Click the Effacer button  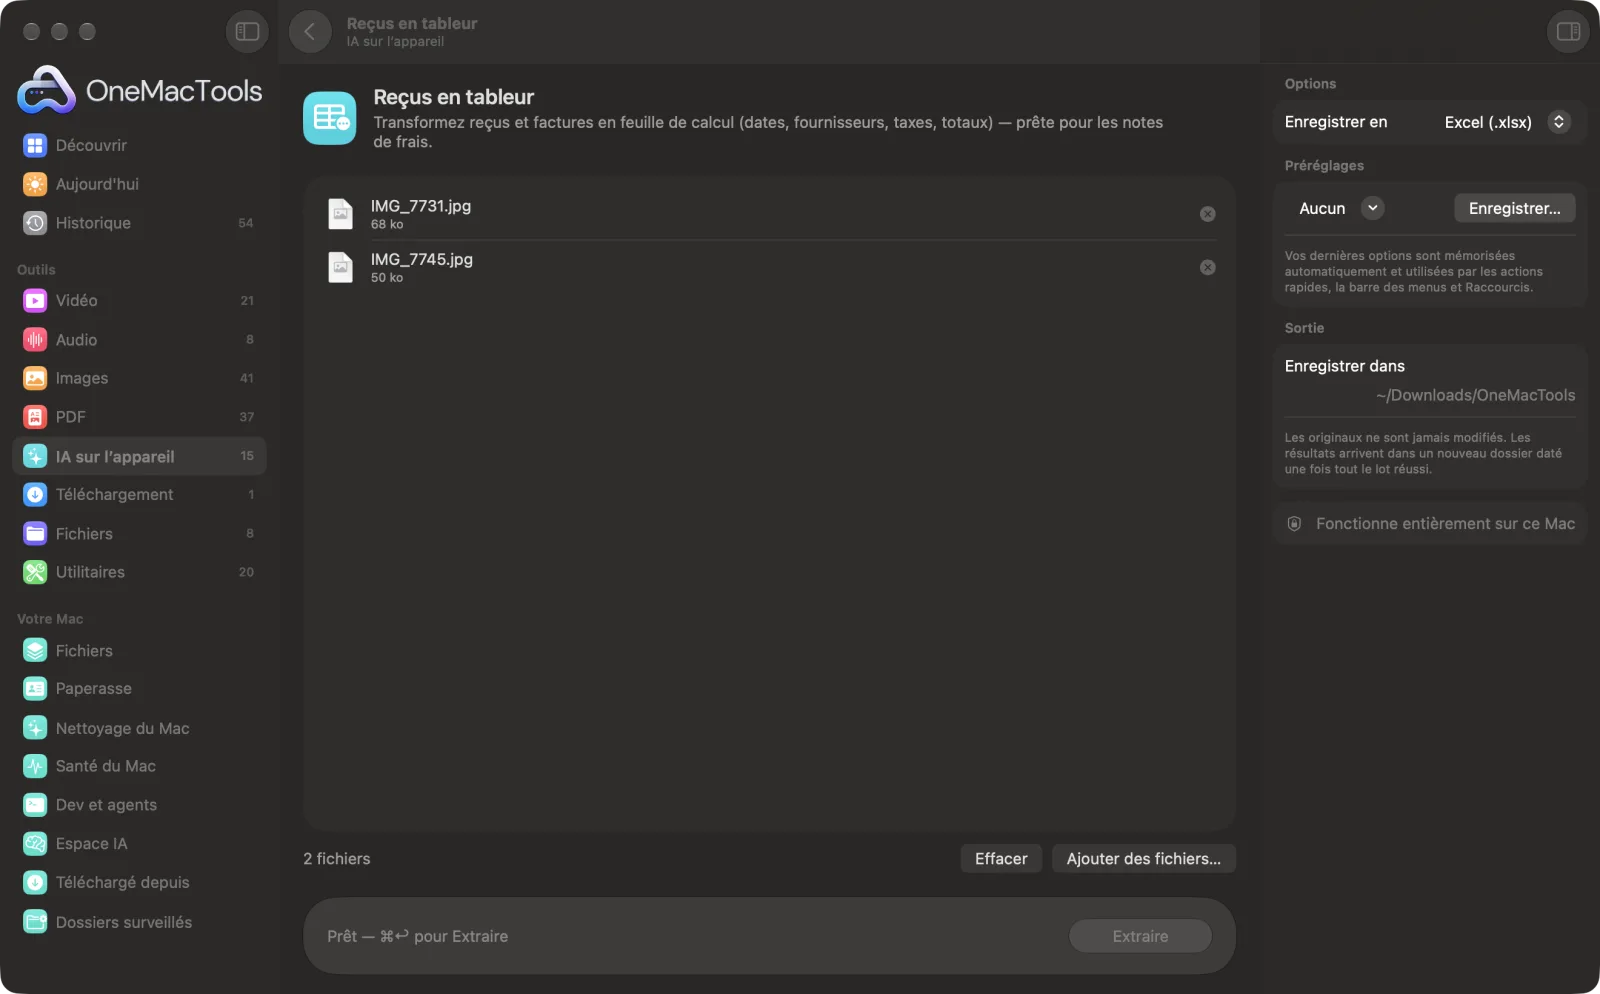click(1001, 859)
